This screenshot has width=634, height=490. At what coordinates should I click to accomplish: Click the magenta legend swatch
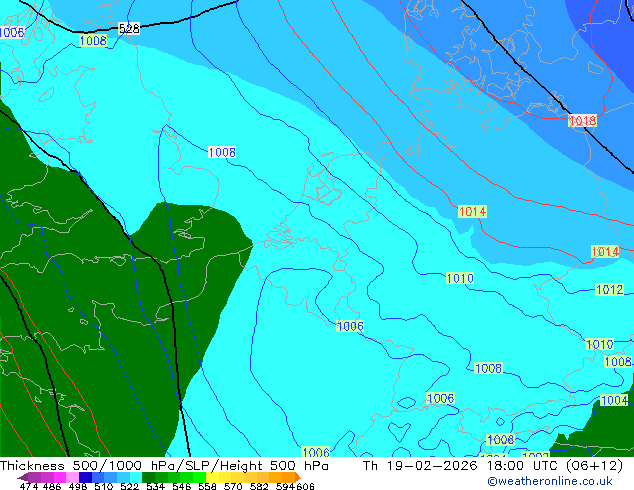[60, 477]
